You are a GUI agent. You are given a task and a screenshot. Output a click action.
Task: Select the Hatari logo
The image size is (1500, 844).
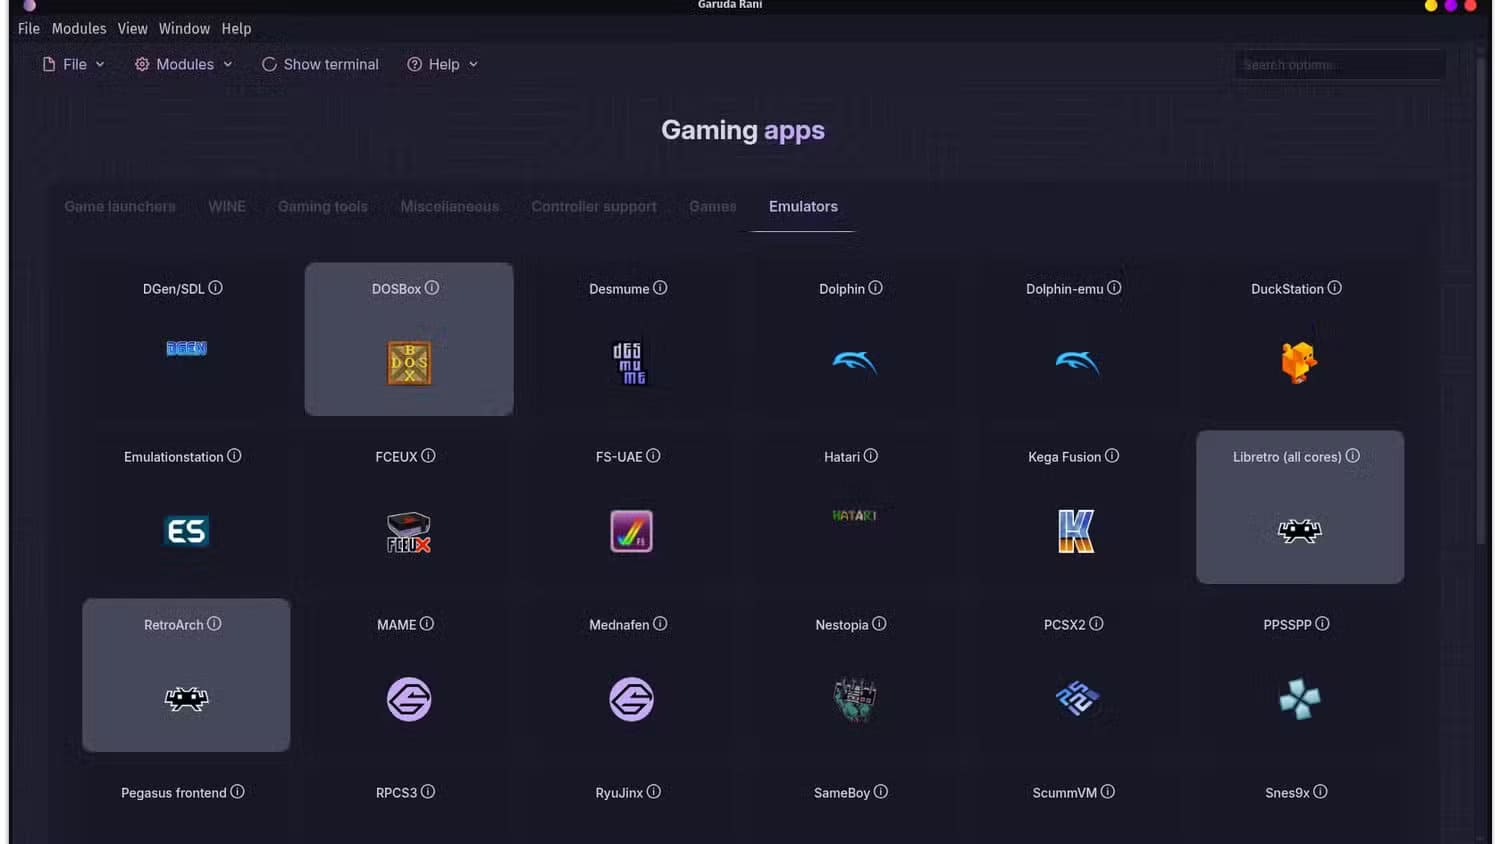click(854, 515)
